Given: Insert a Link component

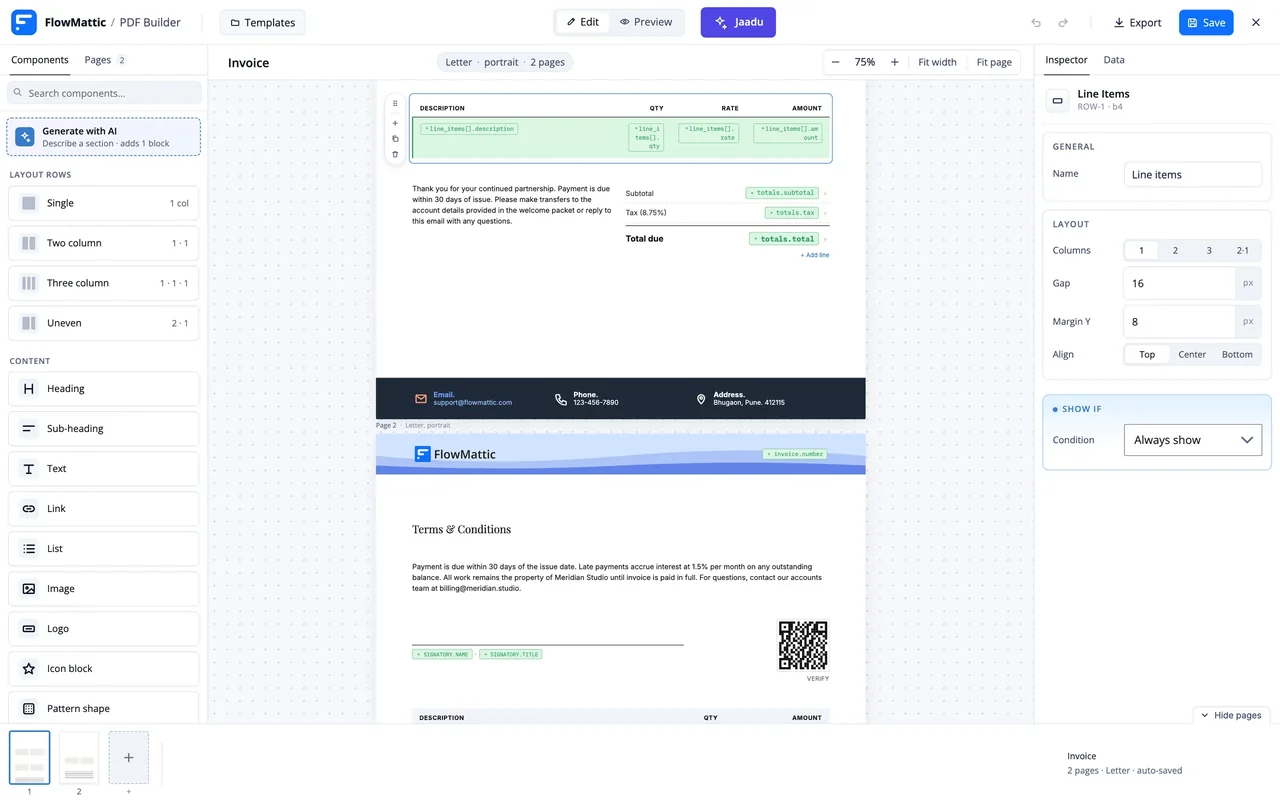Looking at the screenshot, I should coord(103,509).
